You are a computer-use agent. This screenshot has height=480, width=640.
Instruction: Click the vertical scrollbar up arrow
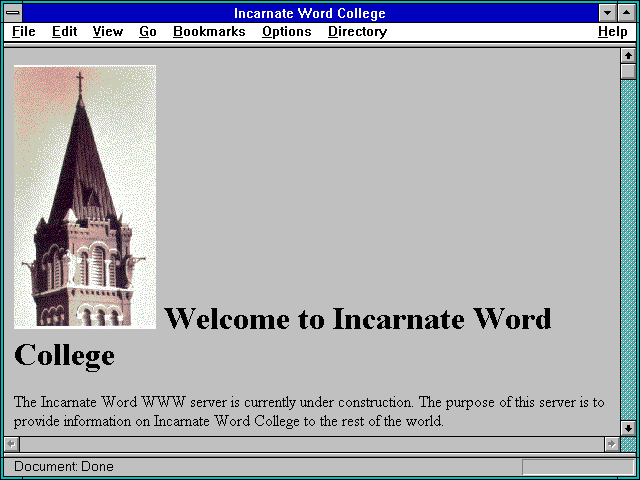point(628,56)
